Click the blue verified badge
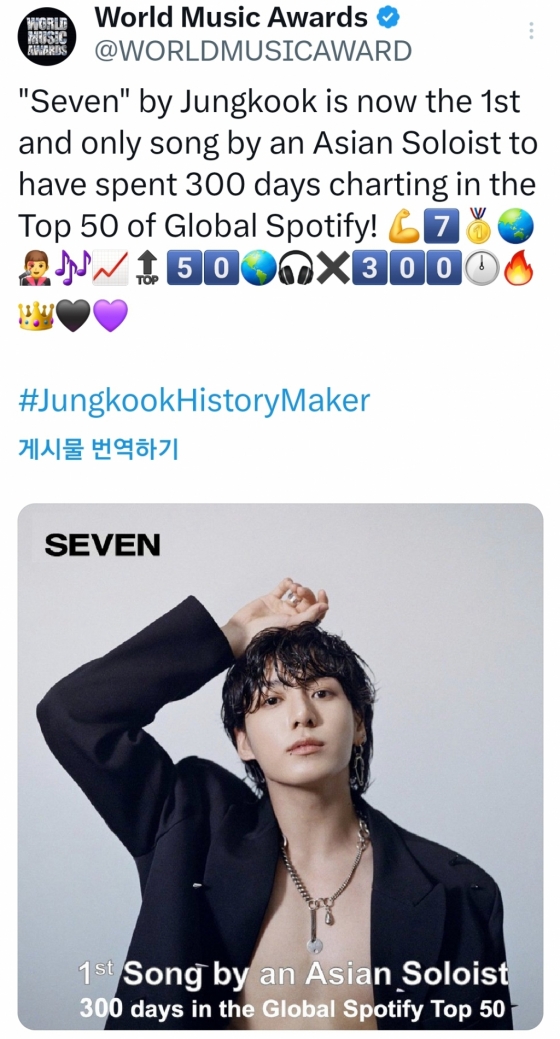Viewport: 560px width, 1039px height. pos(388,19)
